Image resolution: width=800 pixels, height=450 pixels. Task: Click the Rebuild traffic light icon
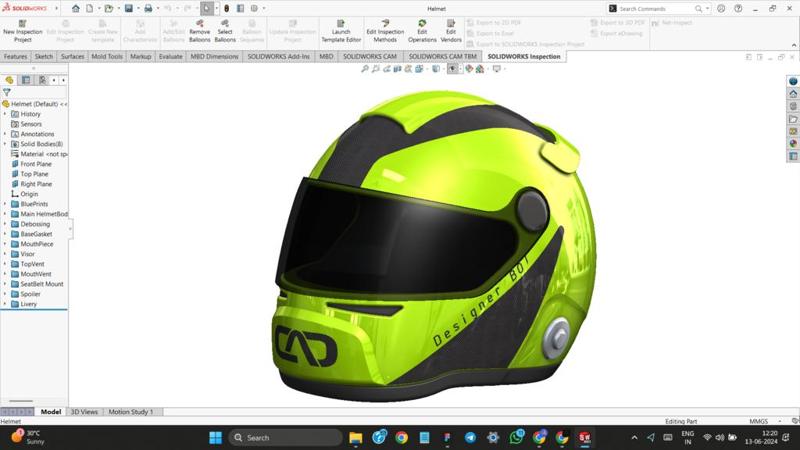[227, 8]
